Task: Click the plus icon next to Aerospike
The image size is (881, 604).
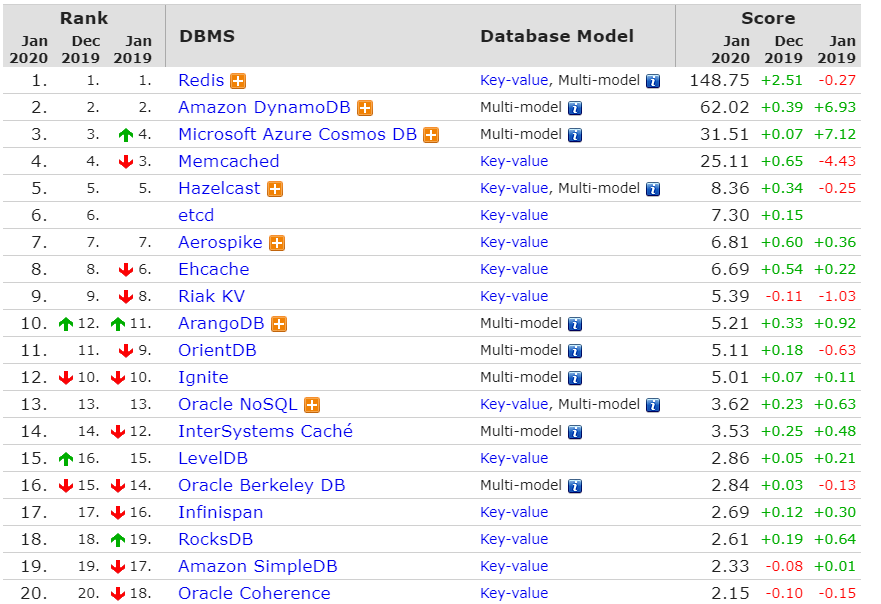Action: (x=277, y=243)
